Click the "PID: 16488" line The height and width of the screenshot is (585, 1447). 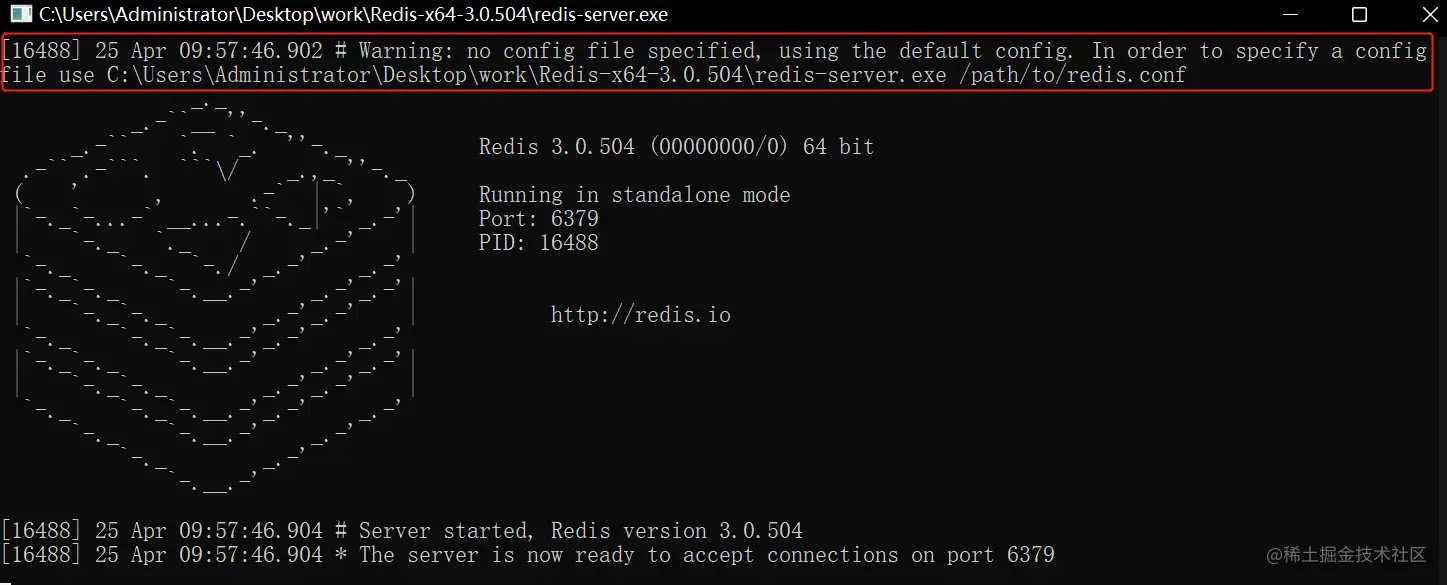pos(538,243)
